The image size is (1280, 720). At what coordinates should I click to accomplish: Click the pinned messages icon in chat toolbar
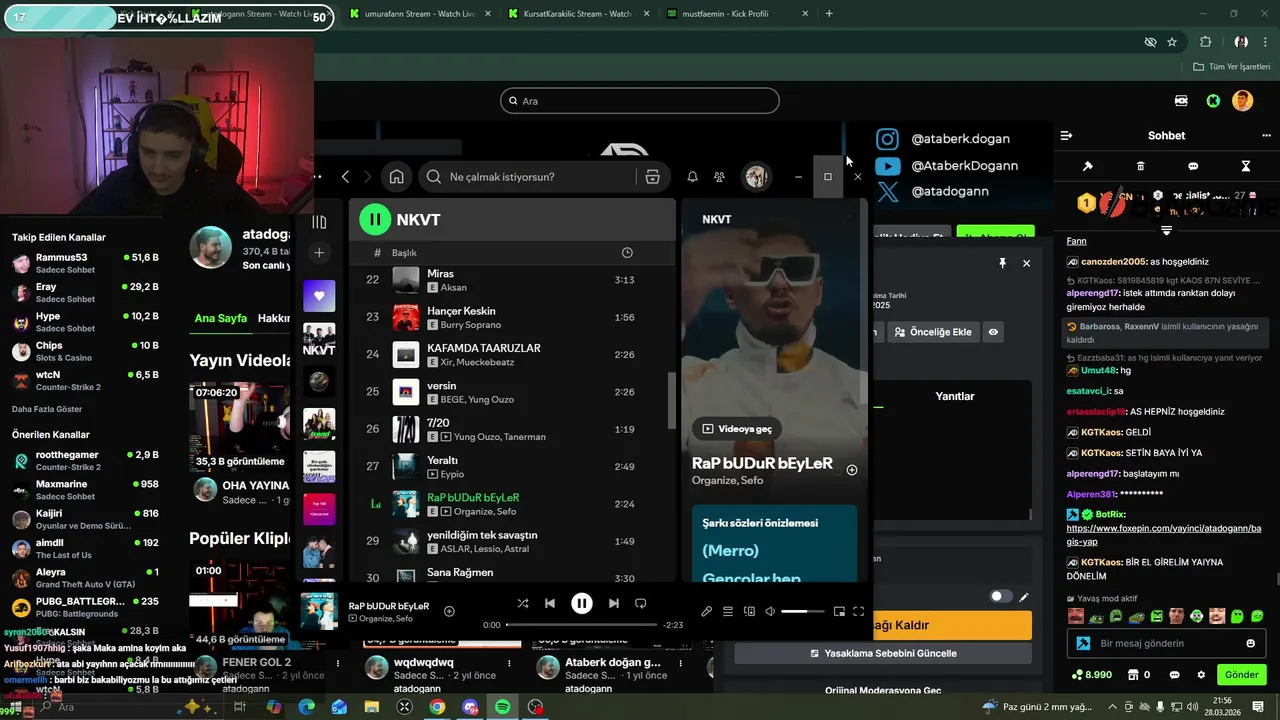pos(1088,166)
